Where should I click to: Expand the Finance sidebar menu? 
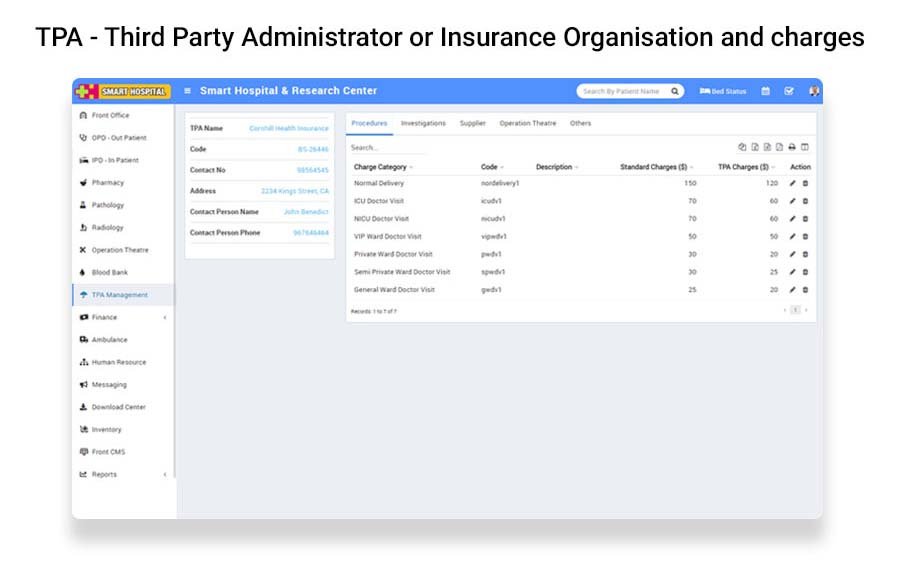(x=122, y=317)
